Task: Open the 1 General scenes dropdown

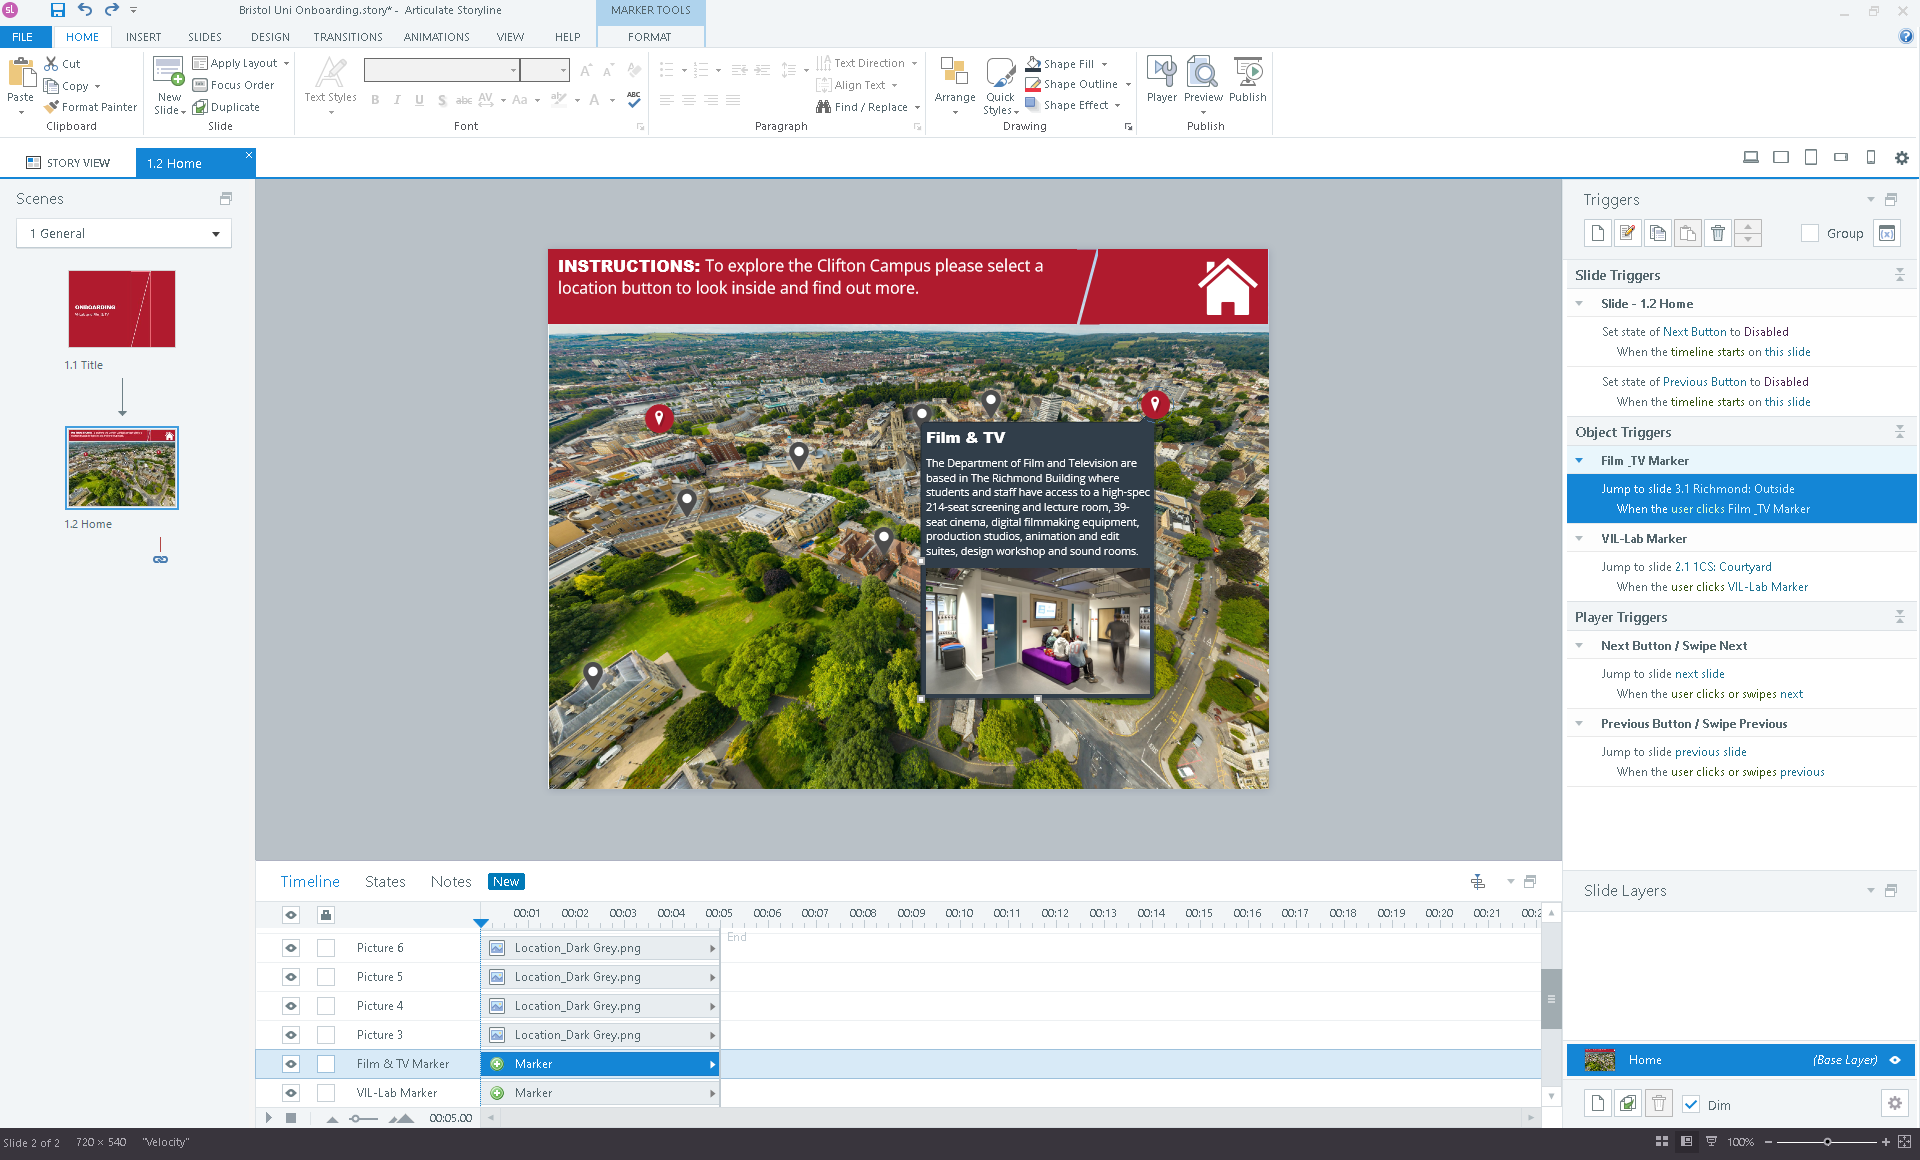Action: (x=215, y=233)
